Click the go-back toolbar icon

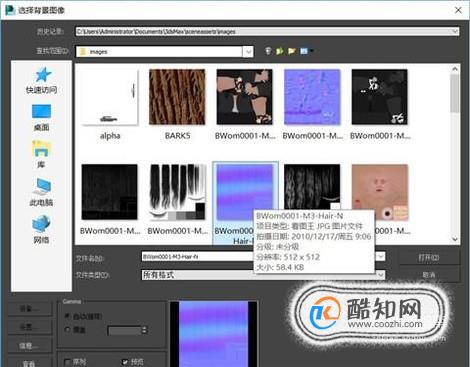coord(268,51)
